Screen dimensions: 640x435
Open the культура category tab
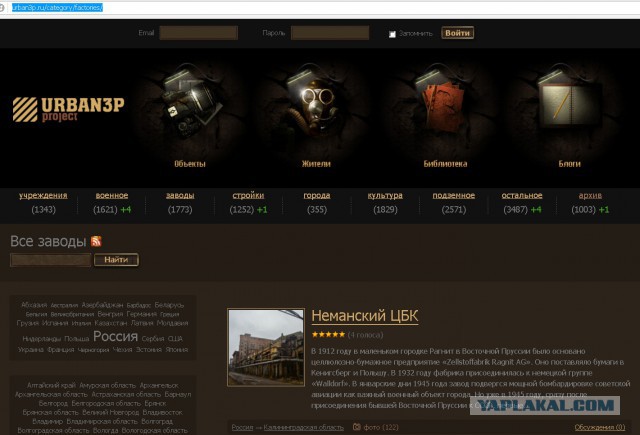[385, 195]
